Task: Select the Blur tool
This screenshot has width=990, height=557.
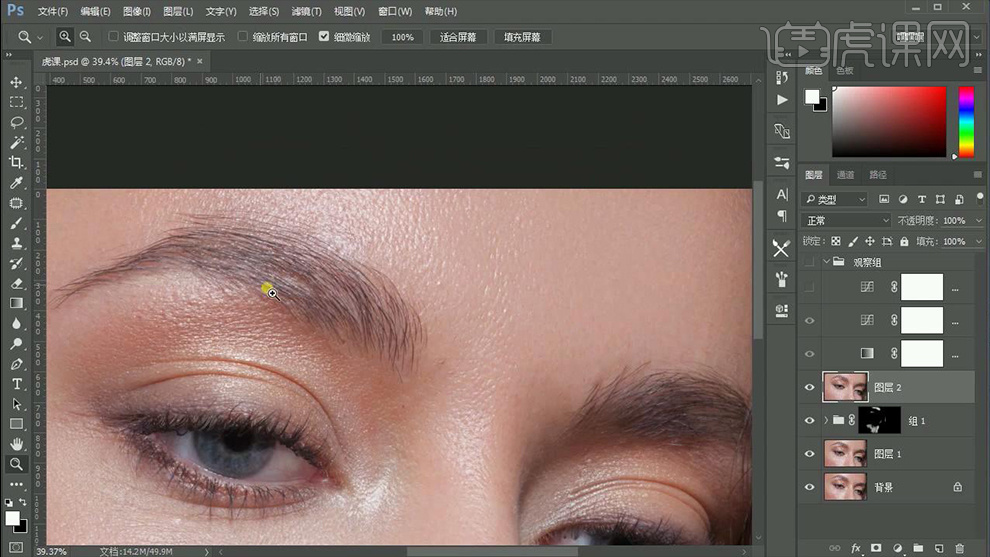Action: (16, 324)
